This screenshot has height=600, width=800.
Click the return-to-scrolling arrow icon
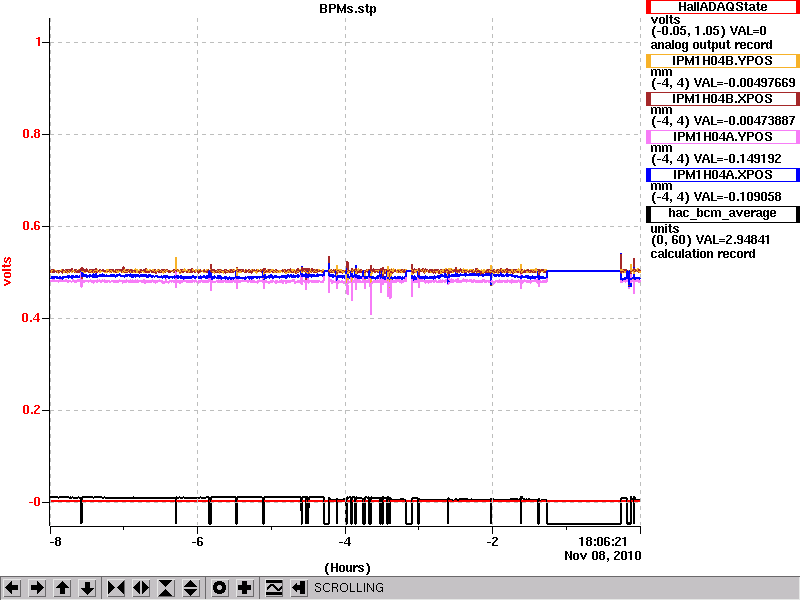[299, 588]
